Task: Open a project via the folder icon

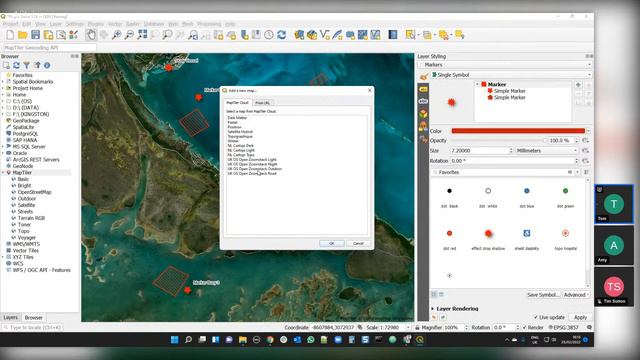Action: point(22,35)
